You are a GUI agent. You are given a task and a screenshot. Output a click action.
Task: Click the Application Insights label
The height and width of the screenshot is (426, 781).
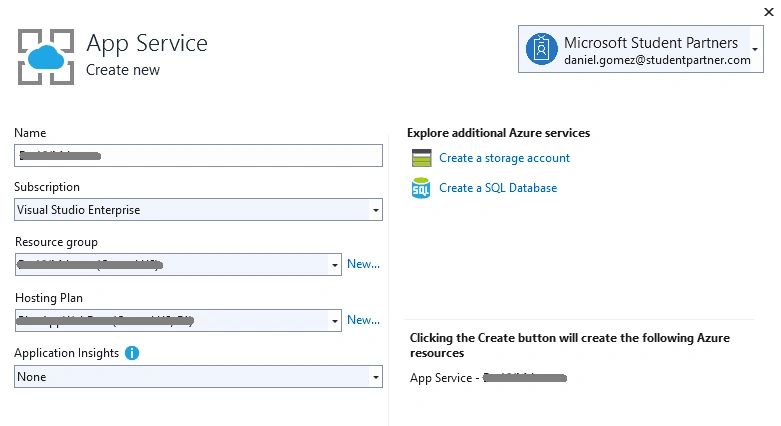67,353
